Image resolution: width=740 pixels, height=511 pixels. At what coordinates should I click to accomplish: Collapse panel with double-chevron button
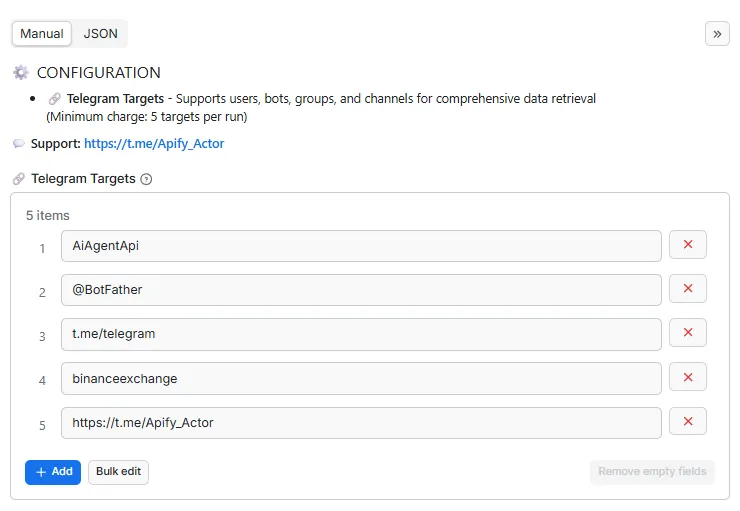(x=717, y=33)
